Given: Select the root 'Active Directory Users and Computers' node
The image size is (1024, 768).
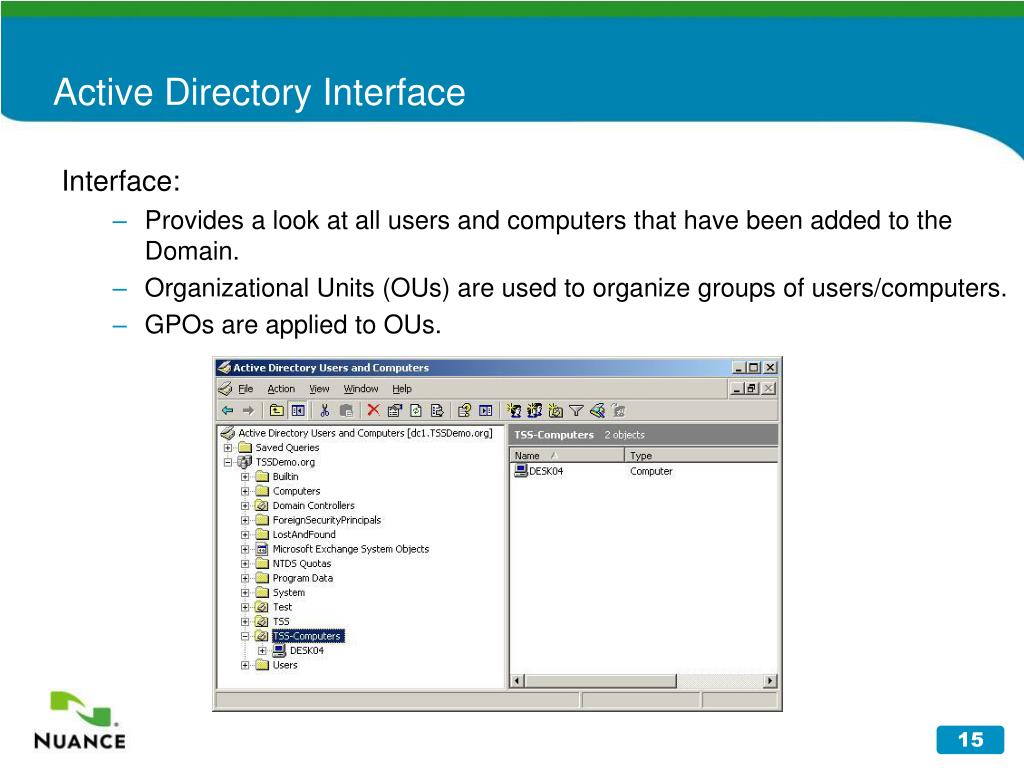Looking at the screenshot, I should (365, 433).
